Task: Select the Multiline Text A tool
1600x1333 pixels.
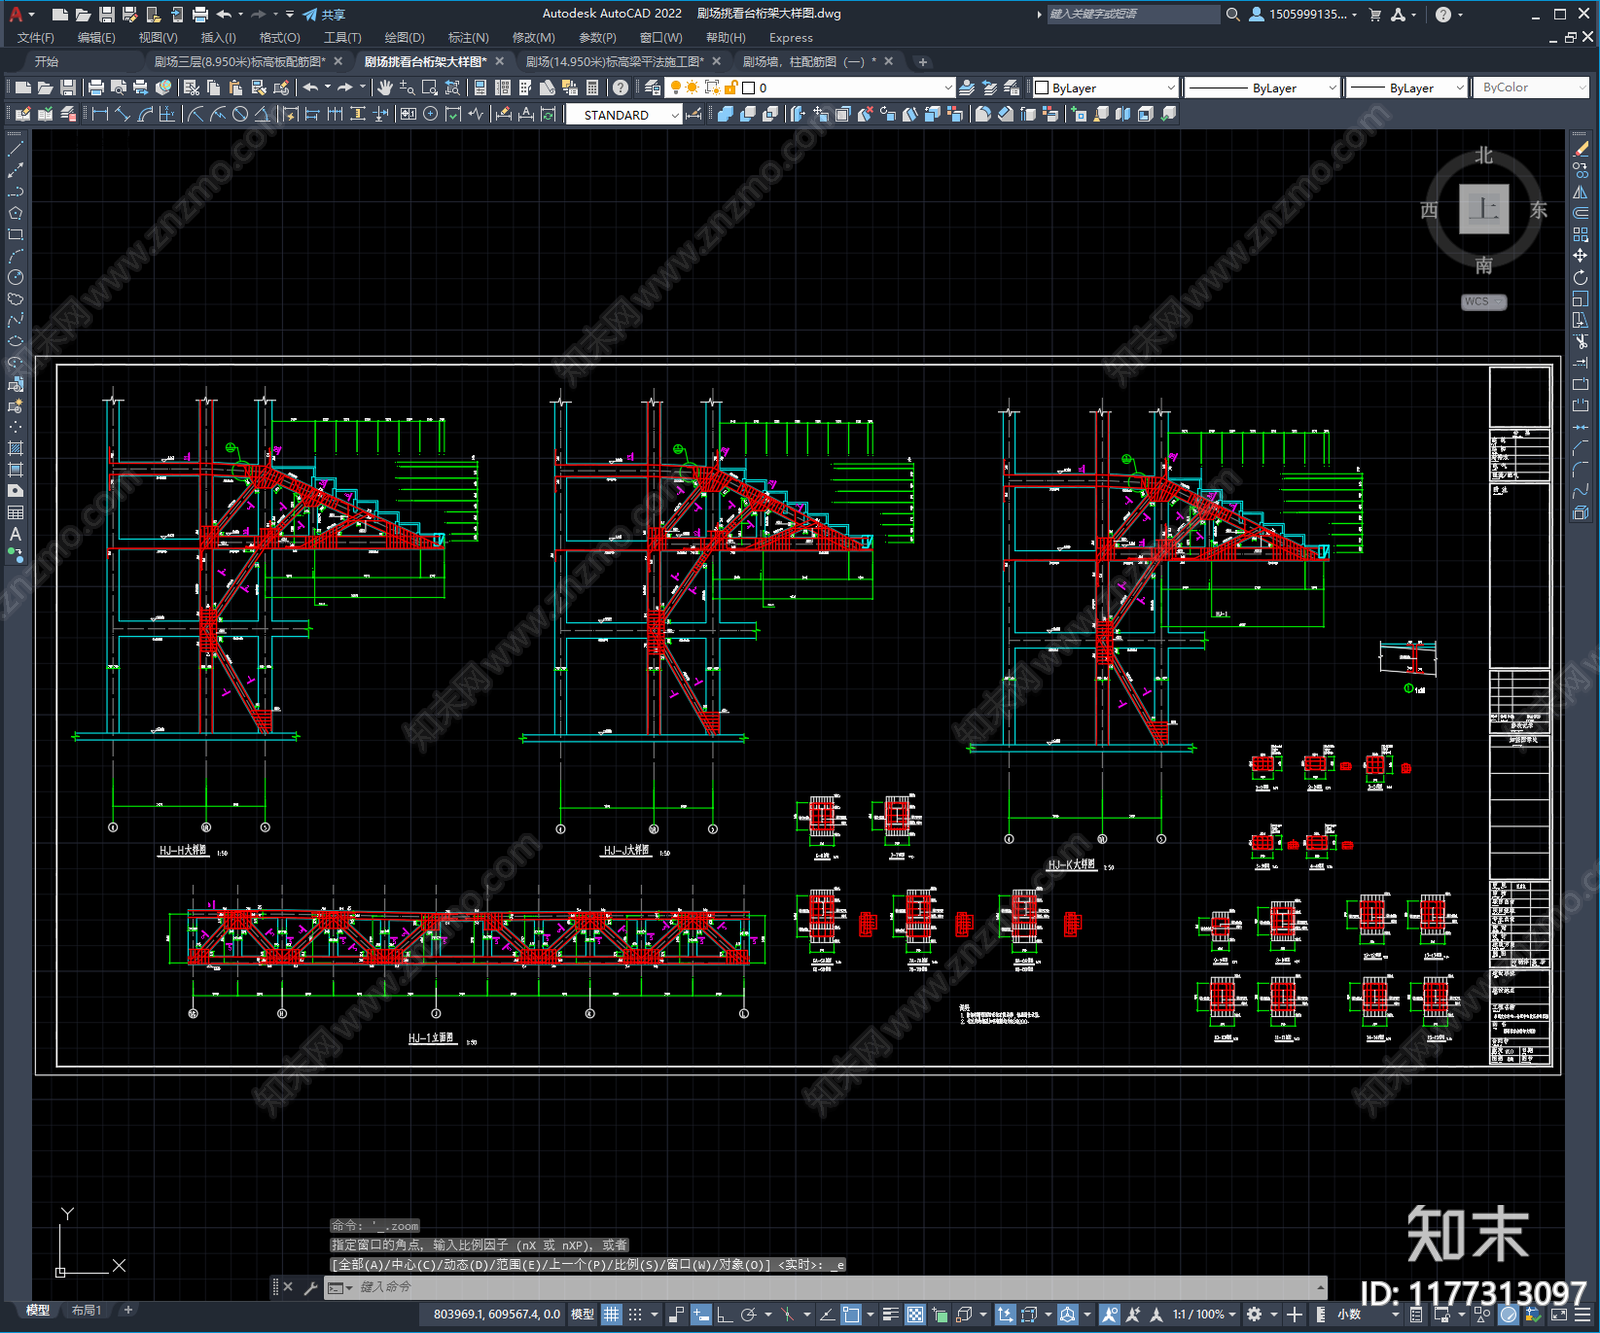Action: pyautogui.click(x=15, y=534)
